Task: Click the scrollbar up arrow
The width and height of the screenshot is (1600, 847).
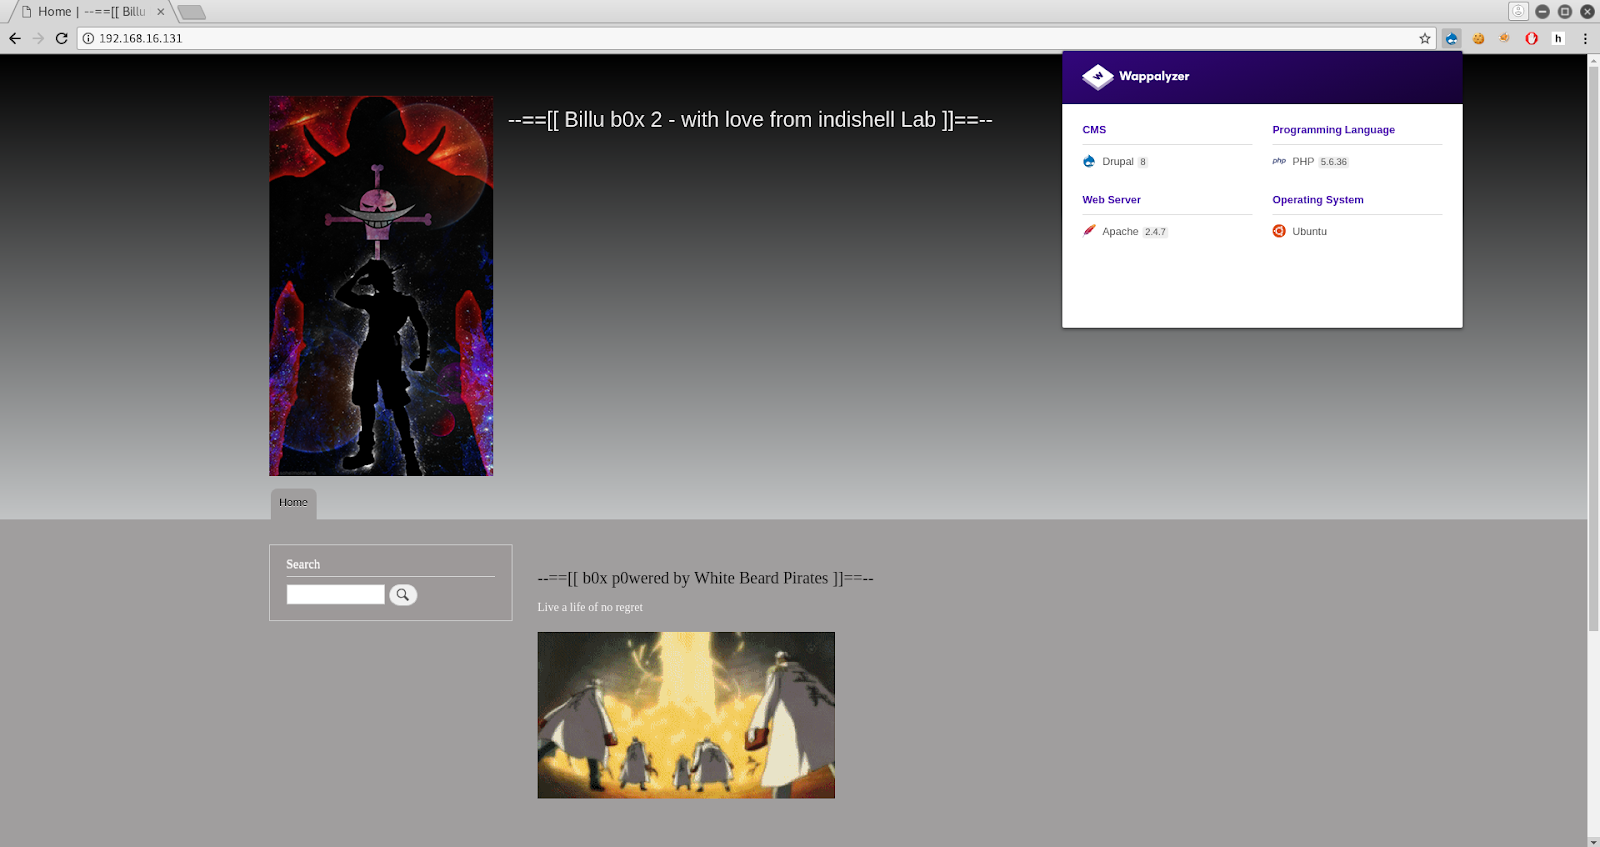Action: point(1593,61)
